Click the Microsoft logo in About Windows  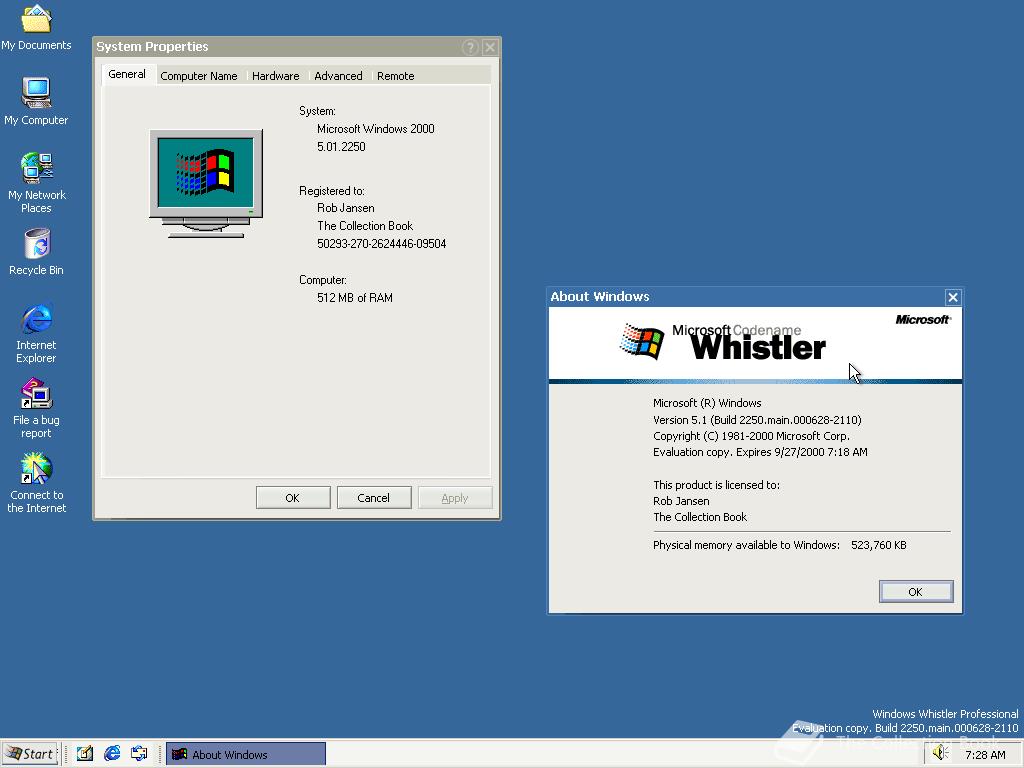click(923, 319)
